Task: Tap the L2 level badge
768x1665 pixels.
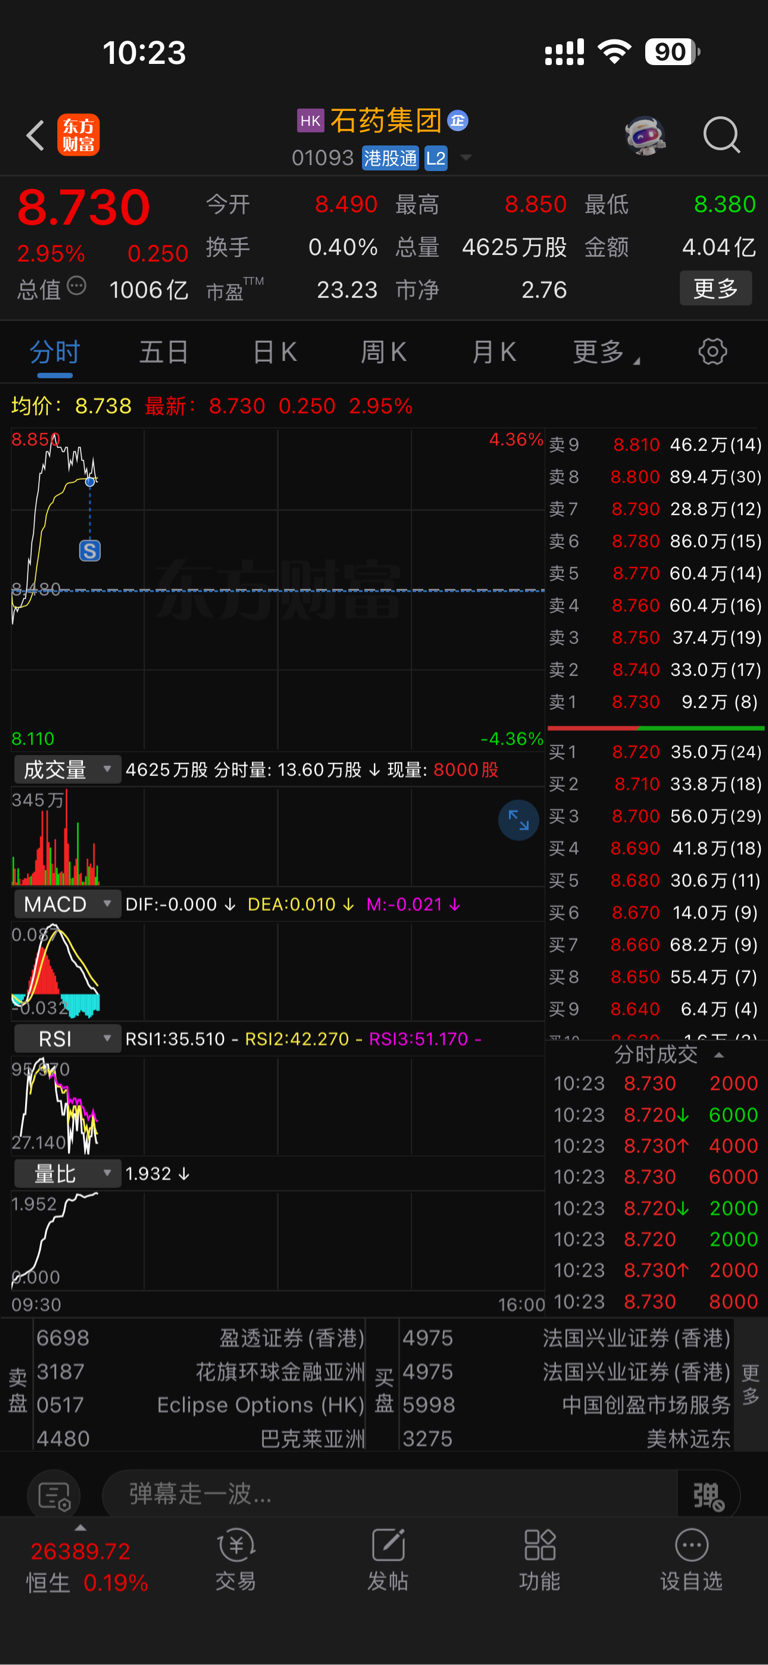Action: point(436,158)
